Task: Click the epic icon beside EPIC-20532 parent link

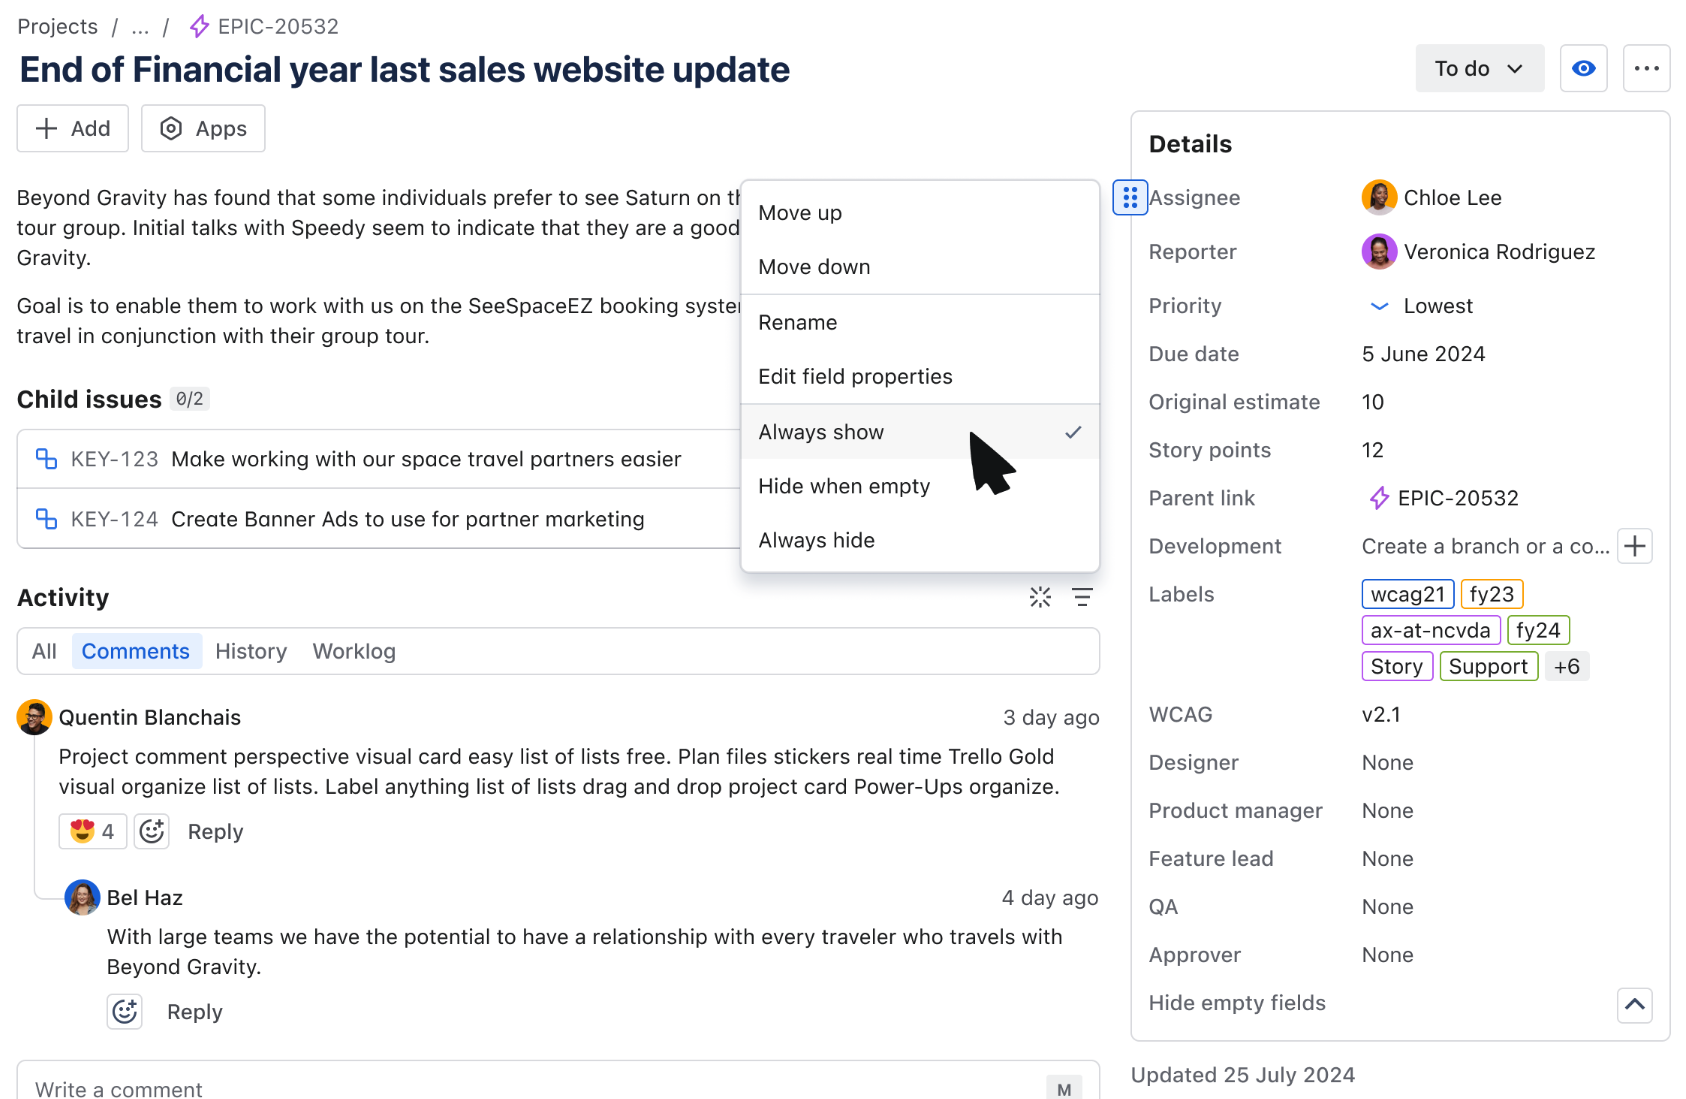Action: 1379,497
